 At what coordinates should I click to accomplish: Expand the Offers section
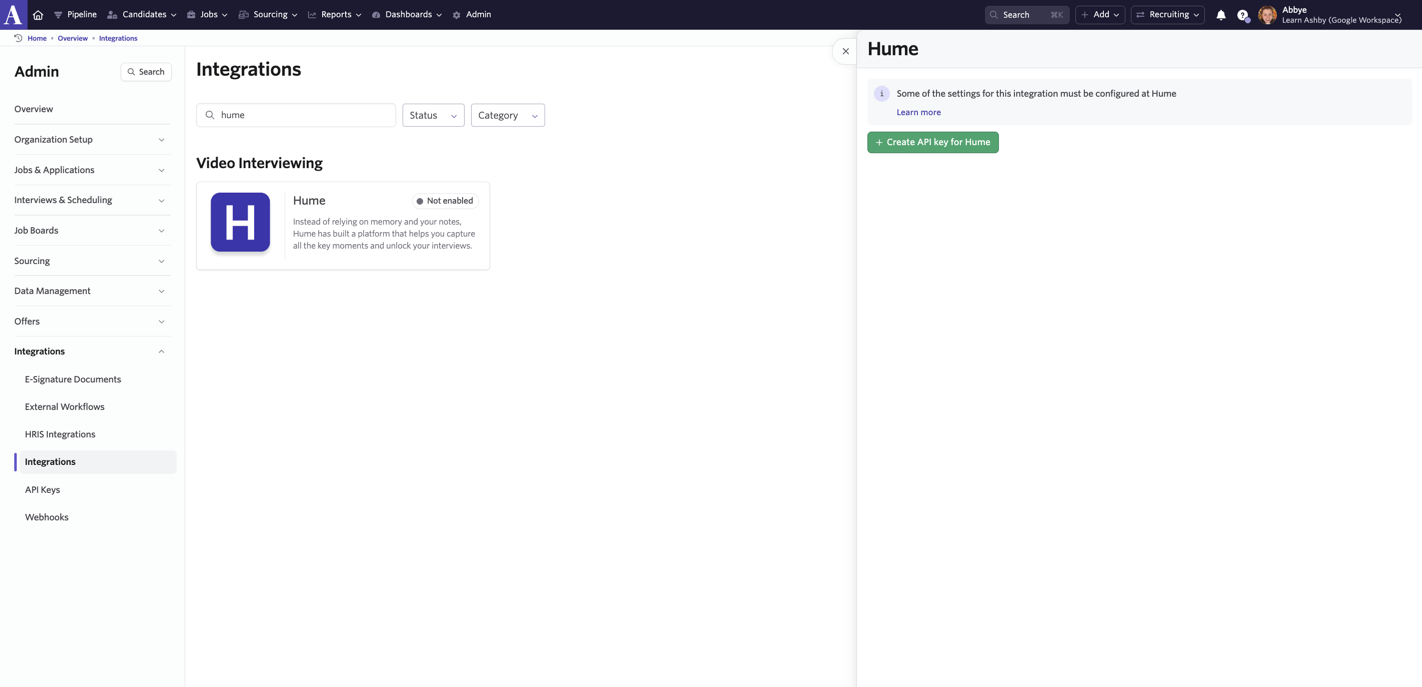(90, 322)
